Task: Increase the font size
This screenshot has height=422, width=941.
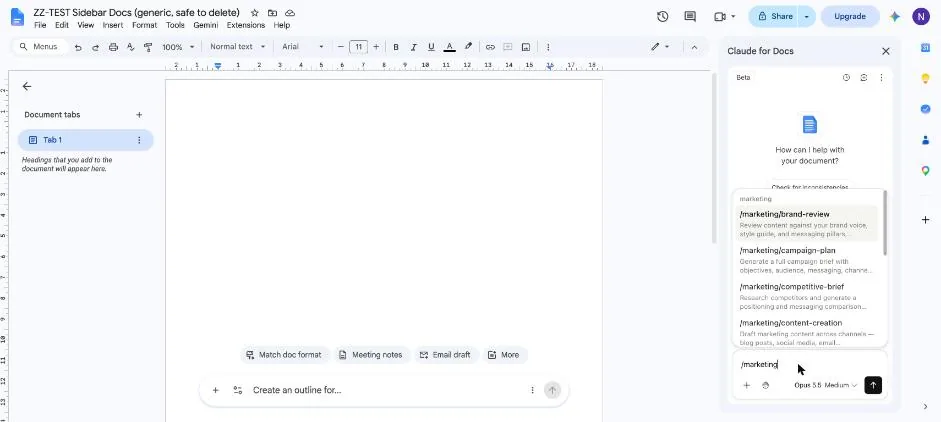Action: click(x=376, y=47)
